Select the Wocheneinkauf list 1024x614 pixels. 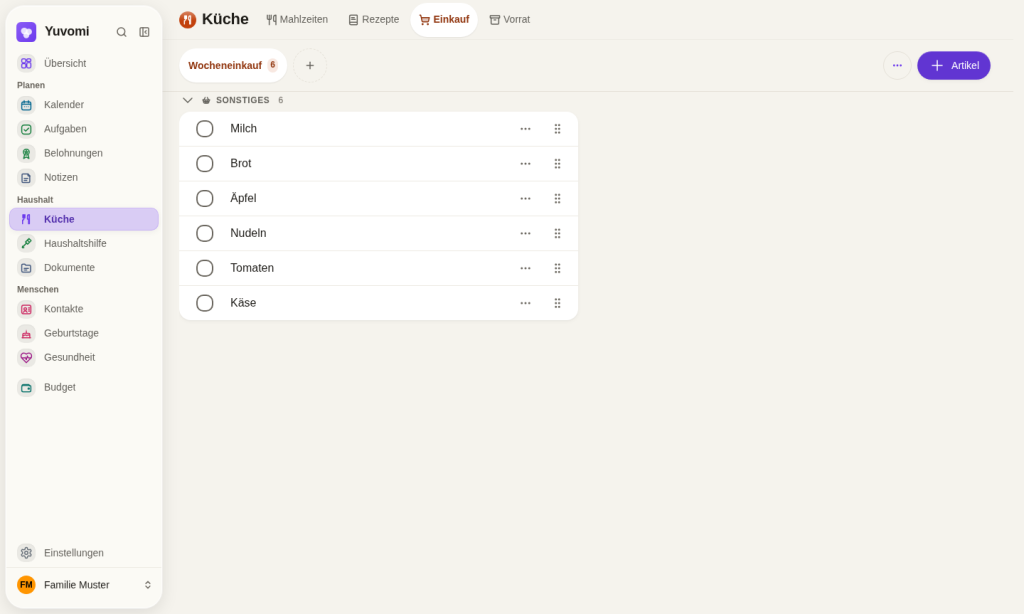pos(233,65)
